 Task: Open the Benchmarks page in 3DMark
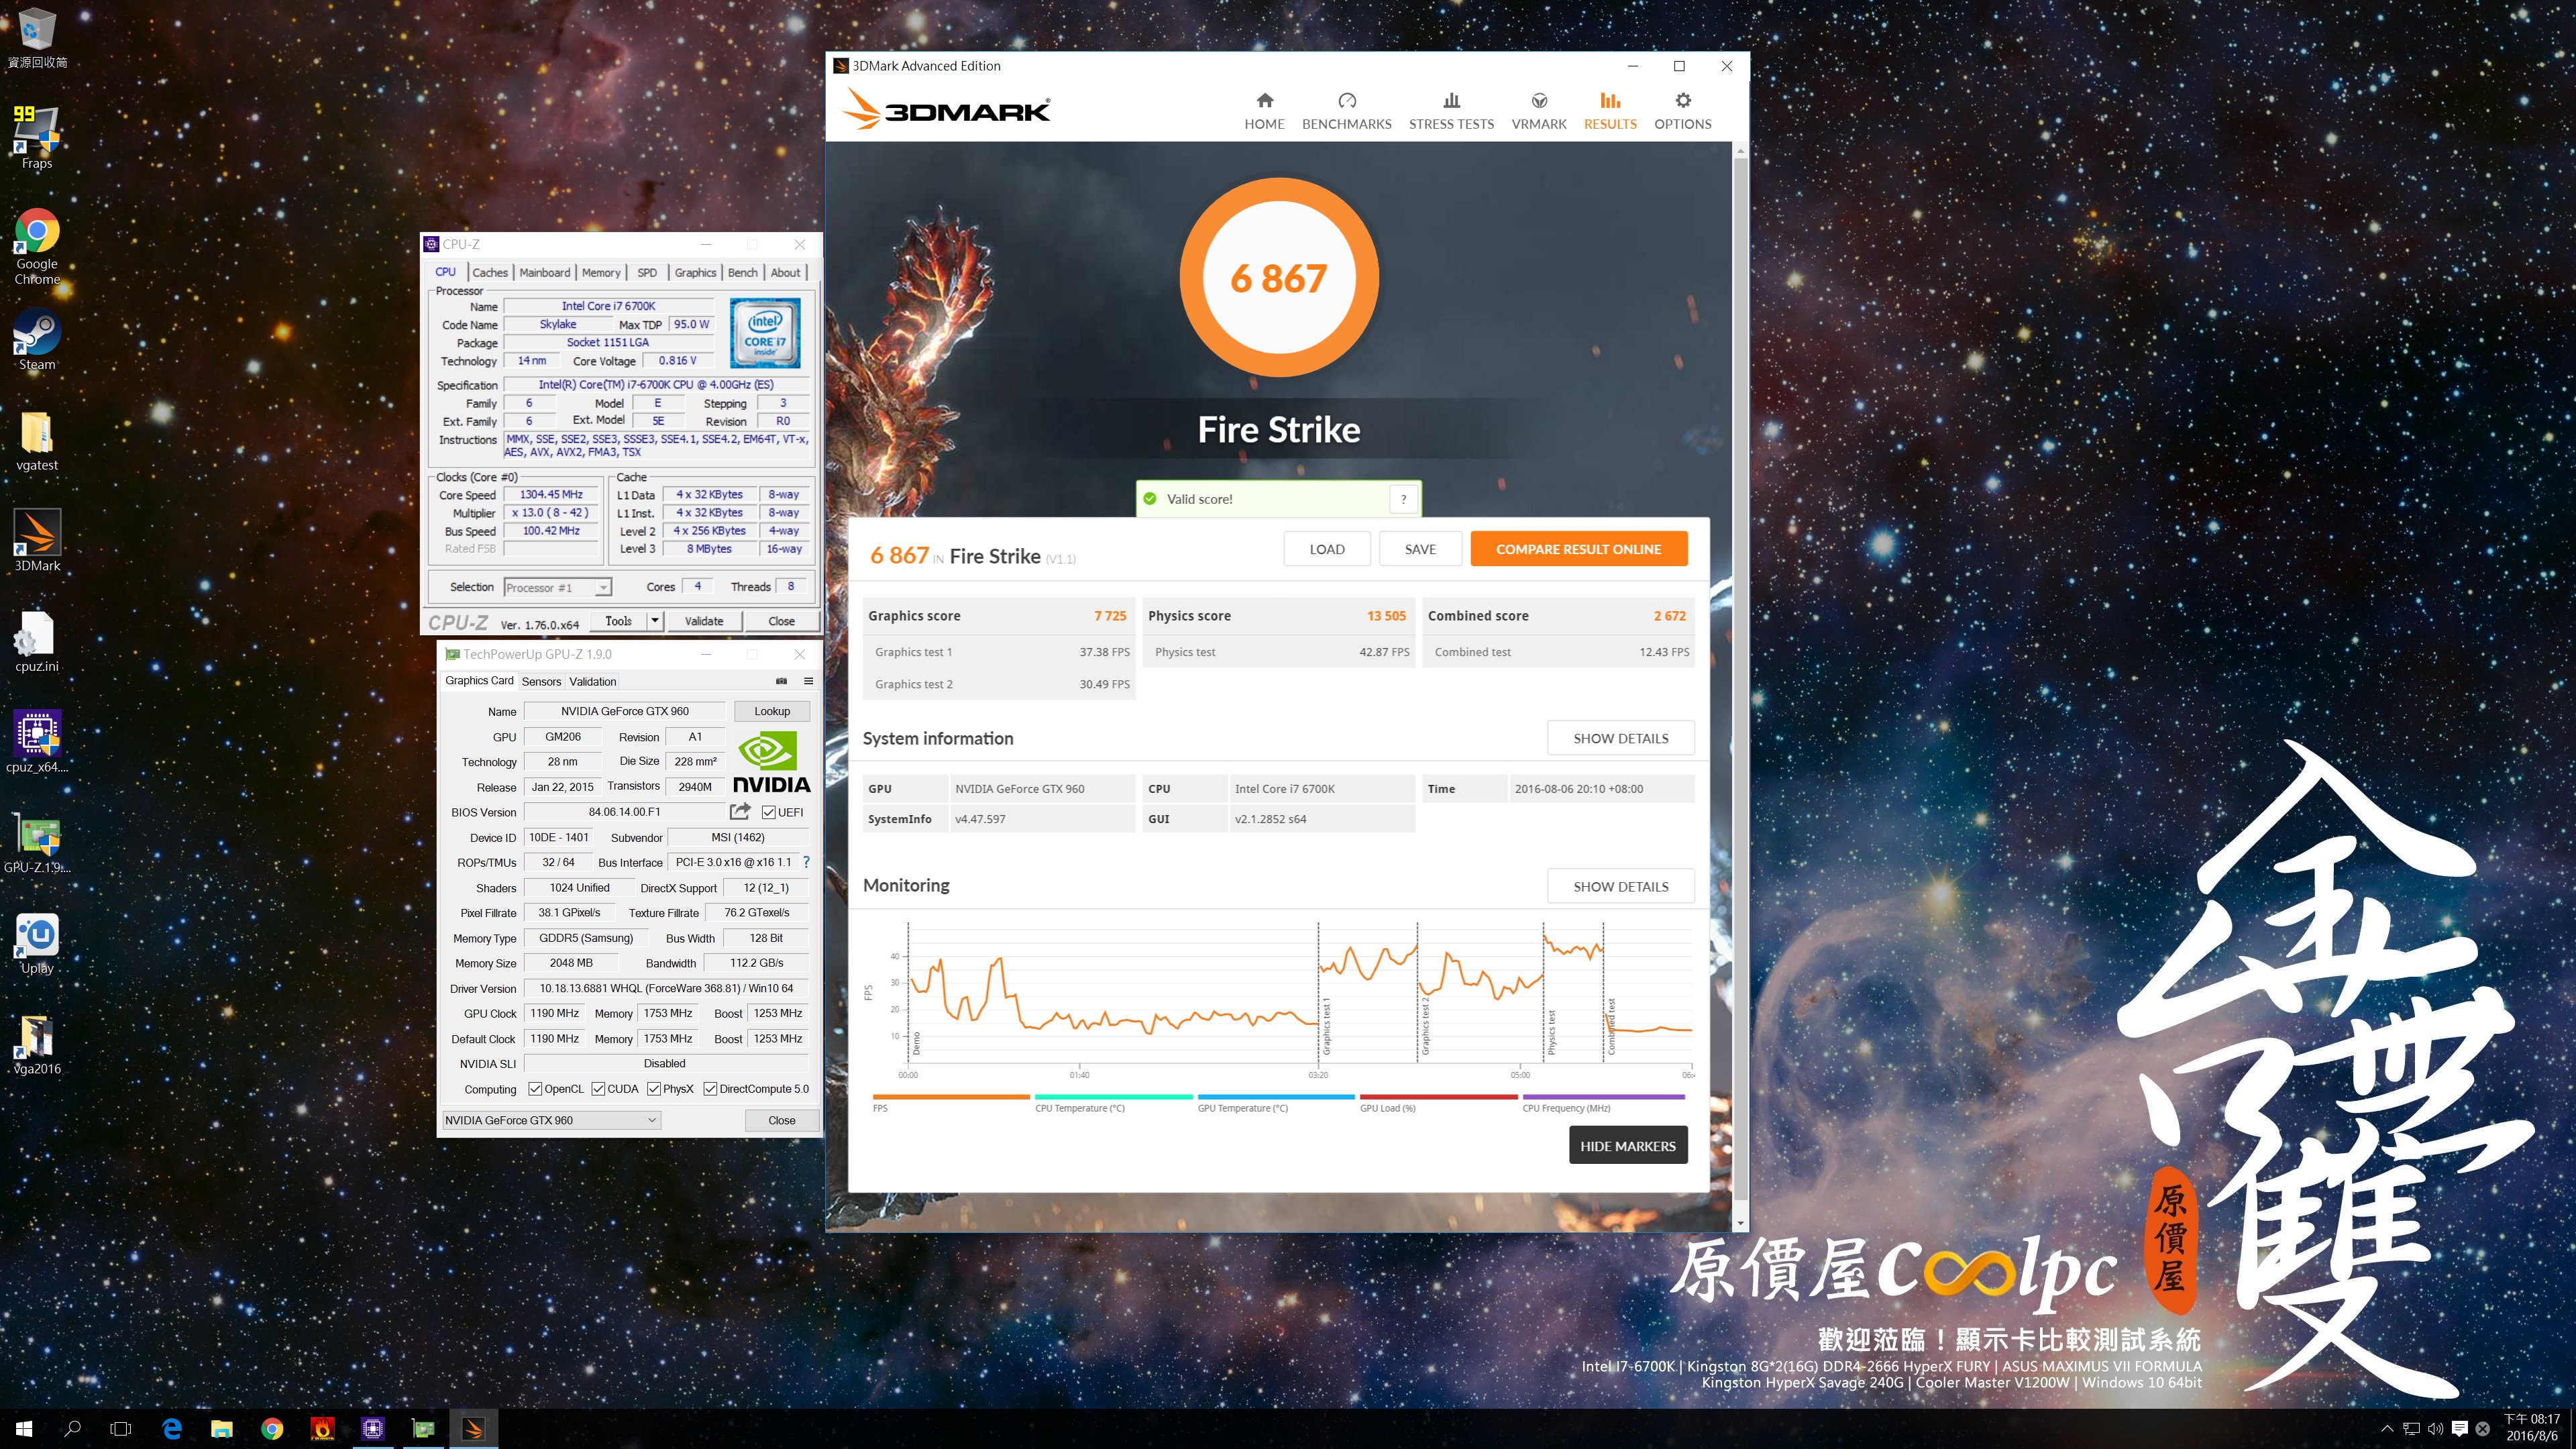point(1346,111)
